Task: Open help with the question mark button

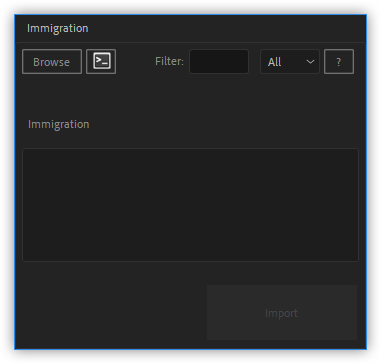Action: tap(339, 62)
